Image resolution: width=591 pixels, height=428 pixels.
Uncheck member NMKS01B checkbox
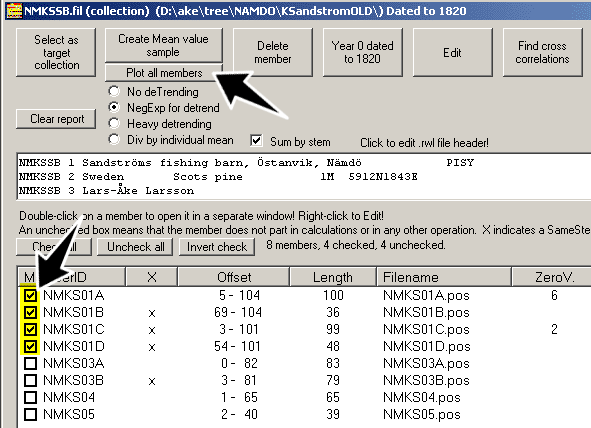pyautogui.click(x=30, y=312)
